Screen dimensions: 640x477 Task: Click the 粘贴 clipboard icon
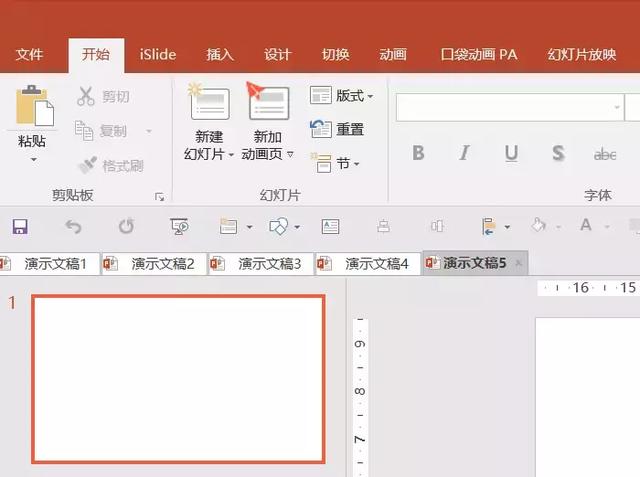pyautogui.click(x=35, y=106)
